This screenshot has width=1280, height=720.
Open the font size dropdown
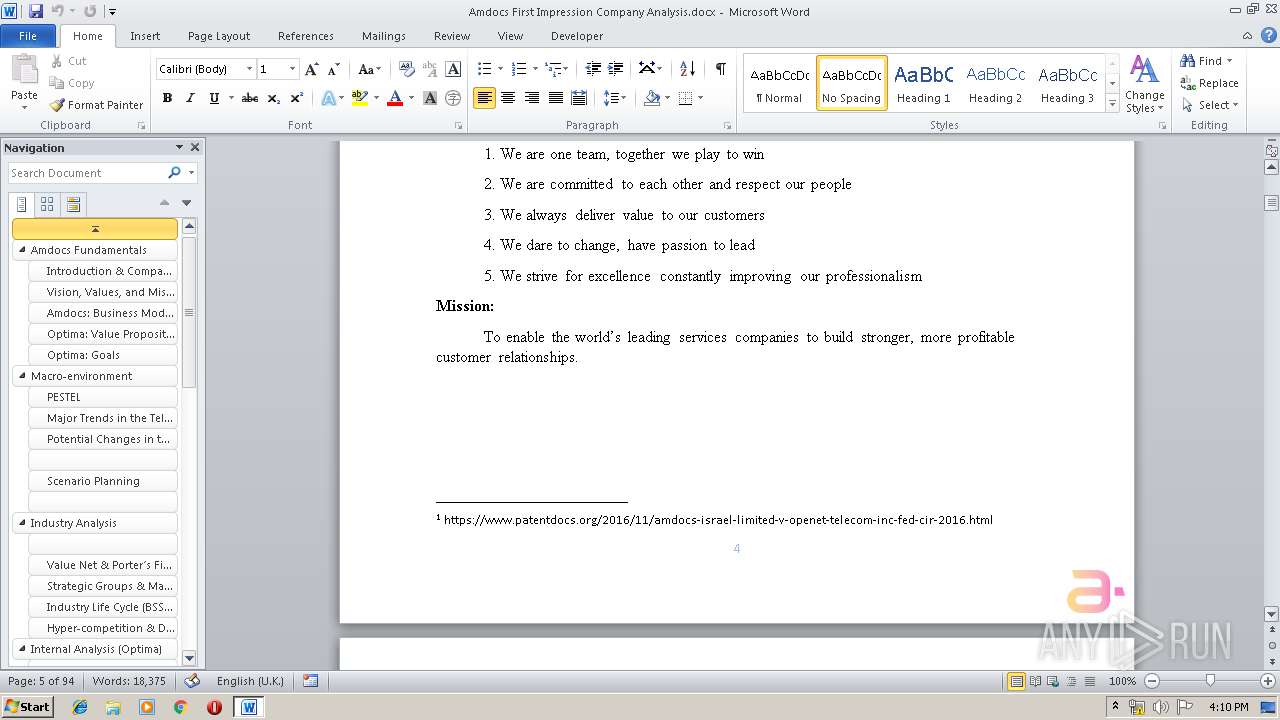[x=292, y=69]
